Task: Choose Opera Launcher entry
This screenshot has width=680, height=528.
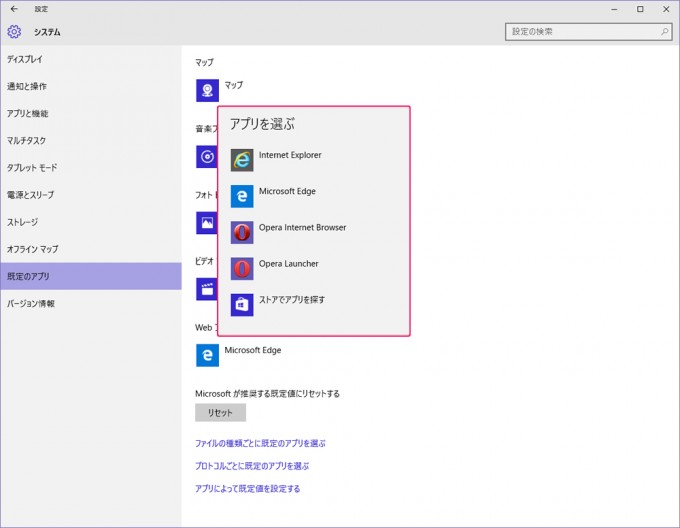Action: [x=313, y=269]
